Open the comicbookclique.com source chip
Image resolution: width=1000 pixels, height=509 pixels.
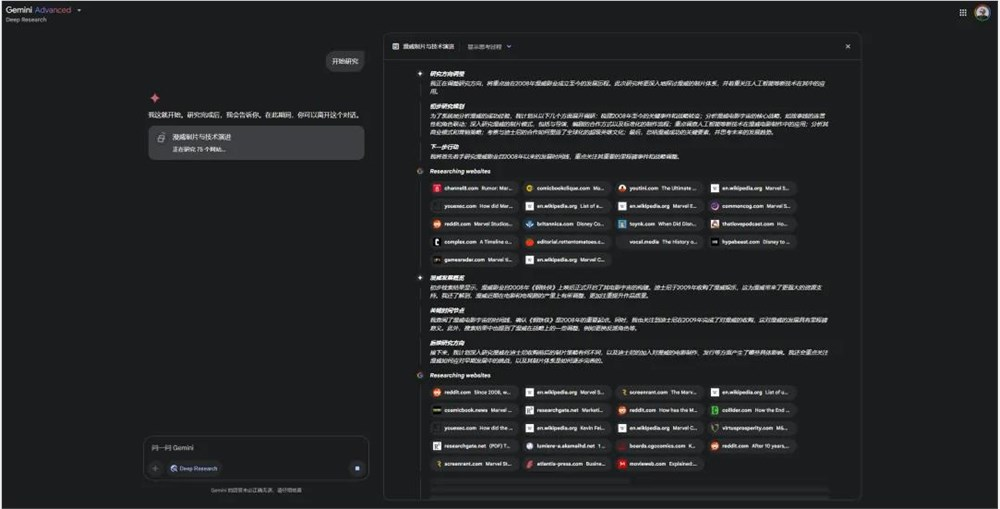(566, 188)
